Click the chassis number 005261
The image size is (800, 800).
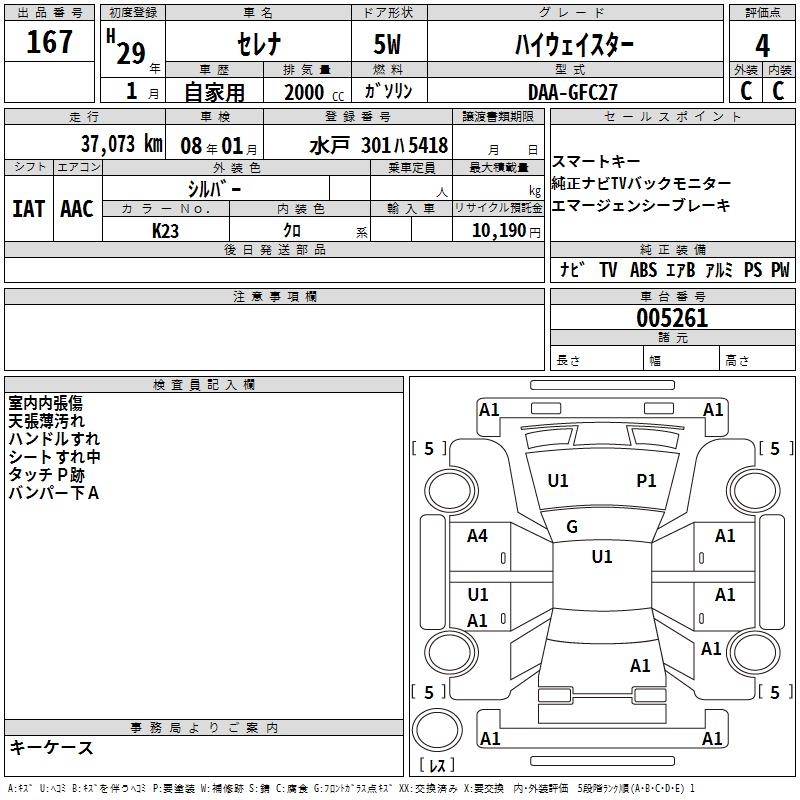[x=672, y=318]
